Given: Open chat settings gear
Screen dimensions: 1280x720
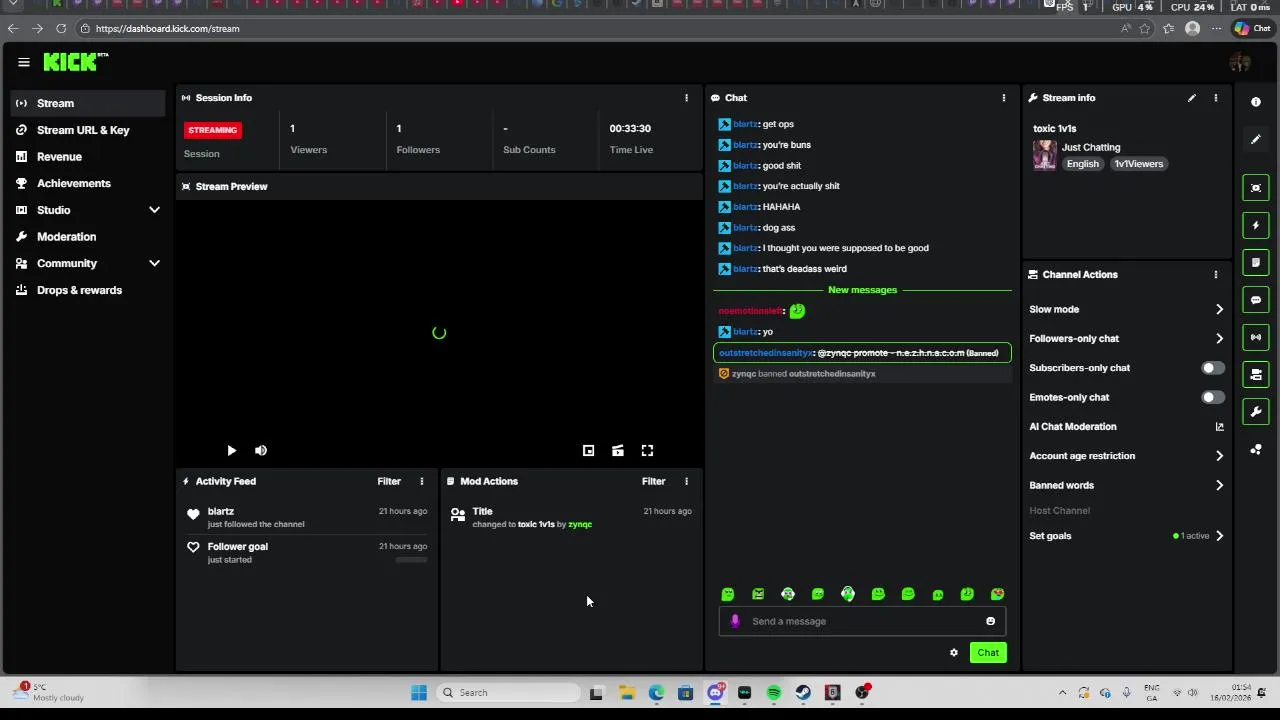Looking at the screenshot, I should (x=954, y=653).
